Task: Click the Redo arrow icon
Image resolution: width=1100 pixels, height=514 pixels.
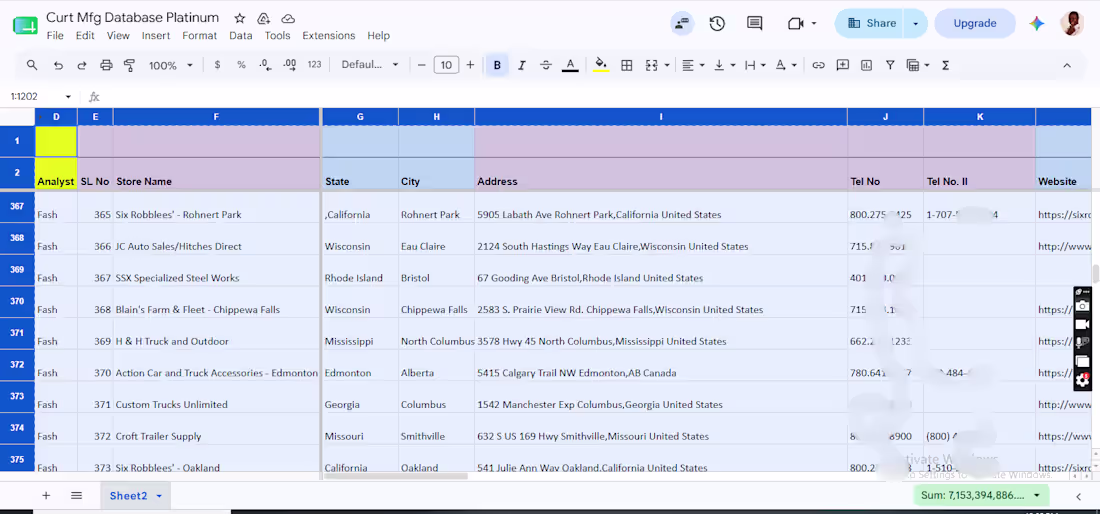Action: coord(81,65)
